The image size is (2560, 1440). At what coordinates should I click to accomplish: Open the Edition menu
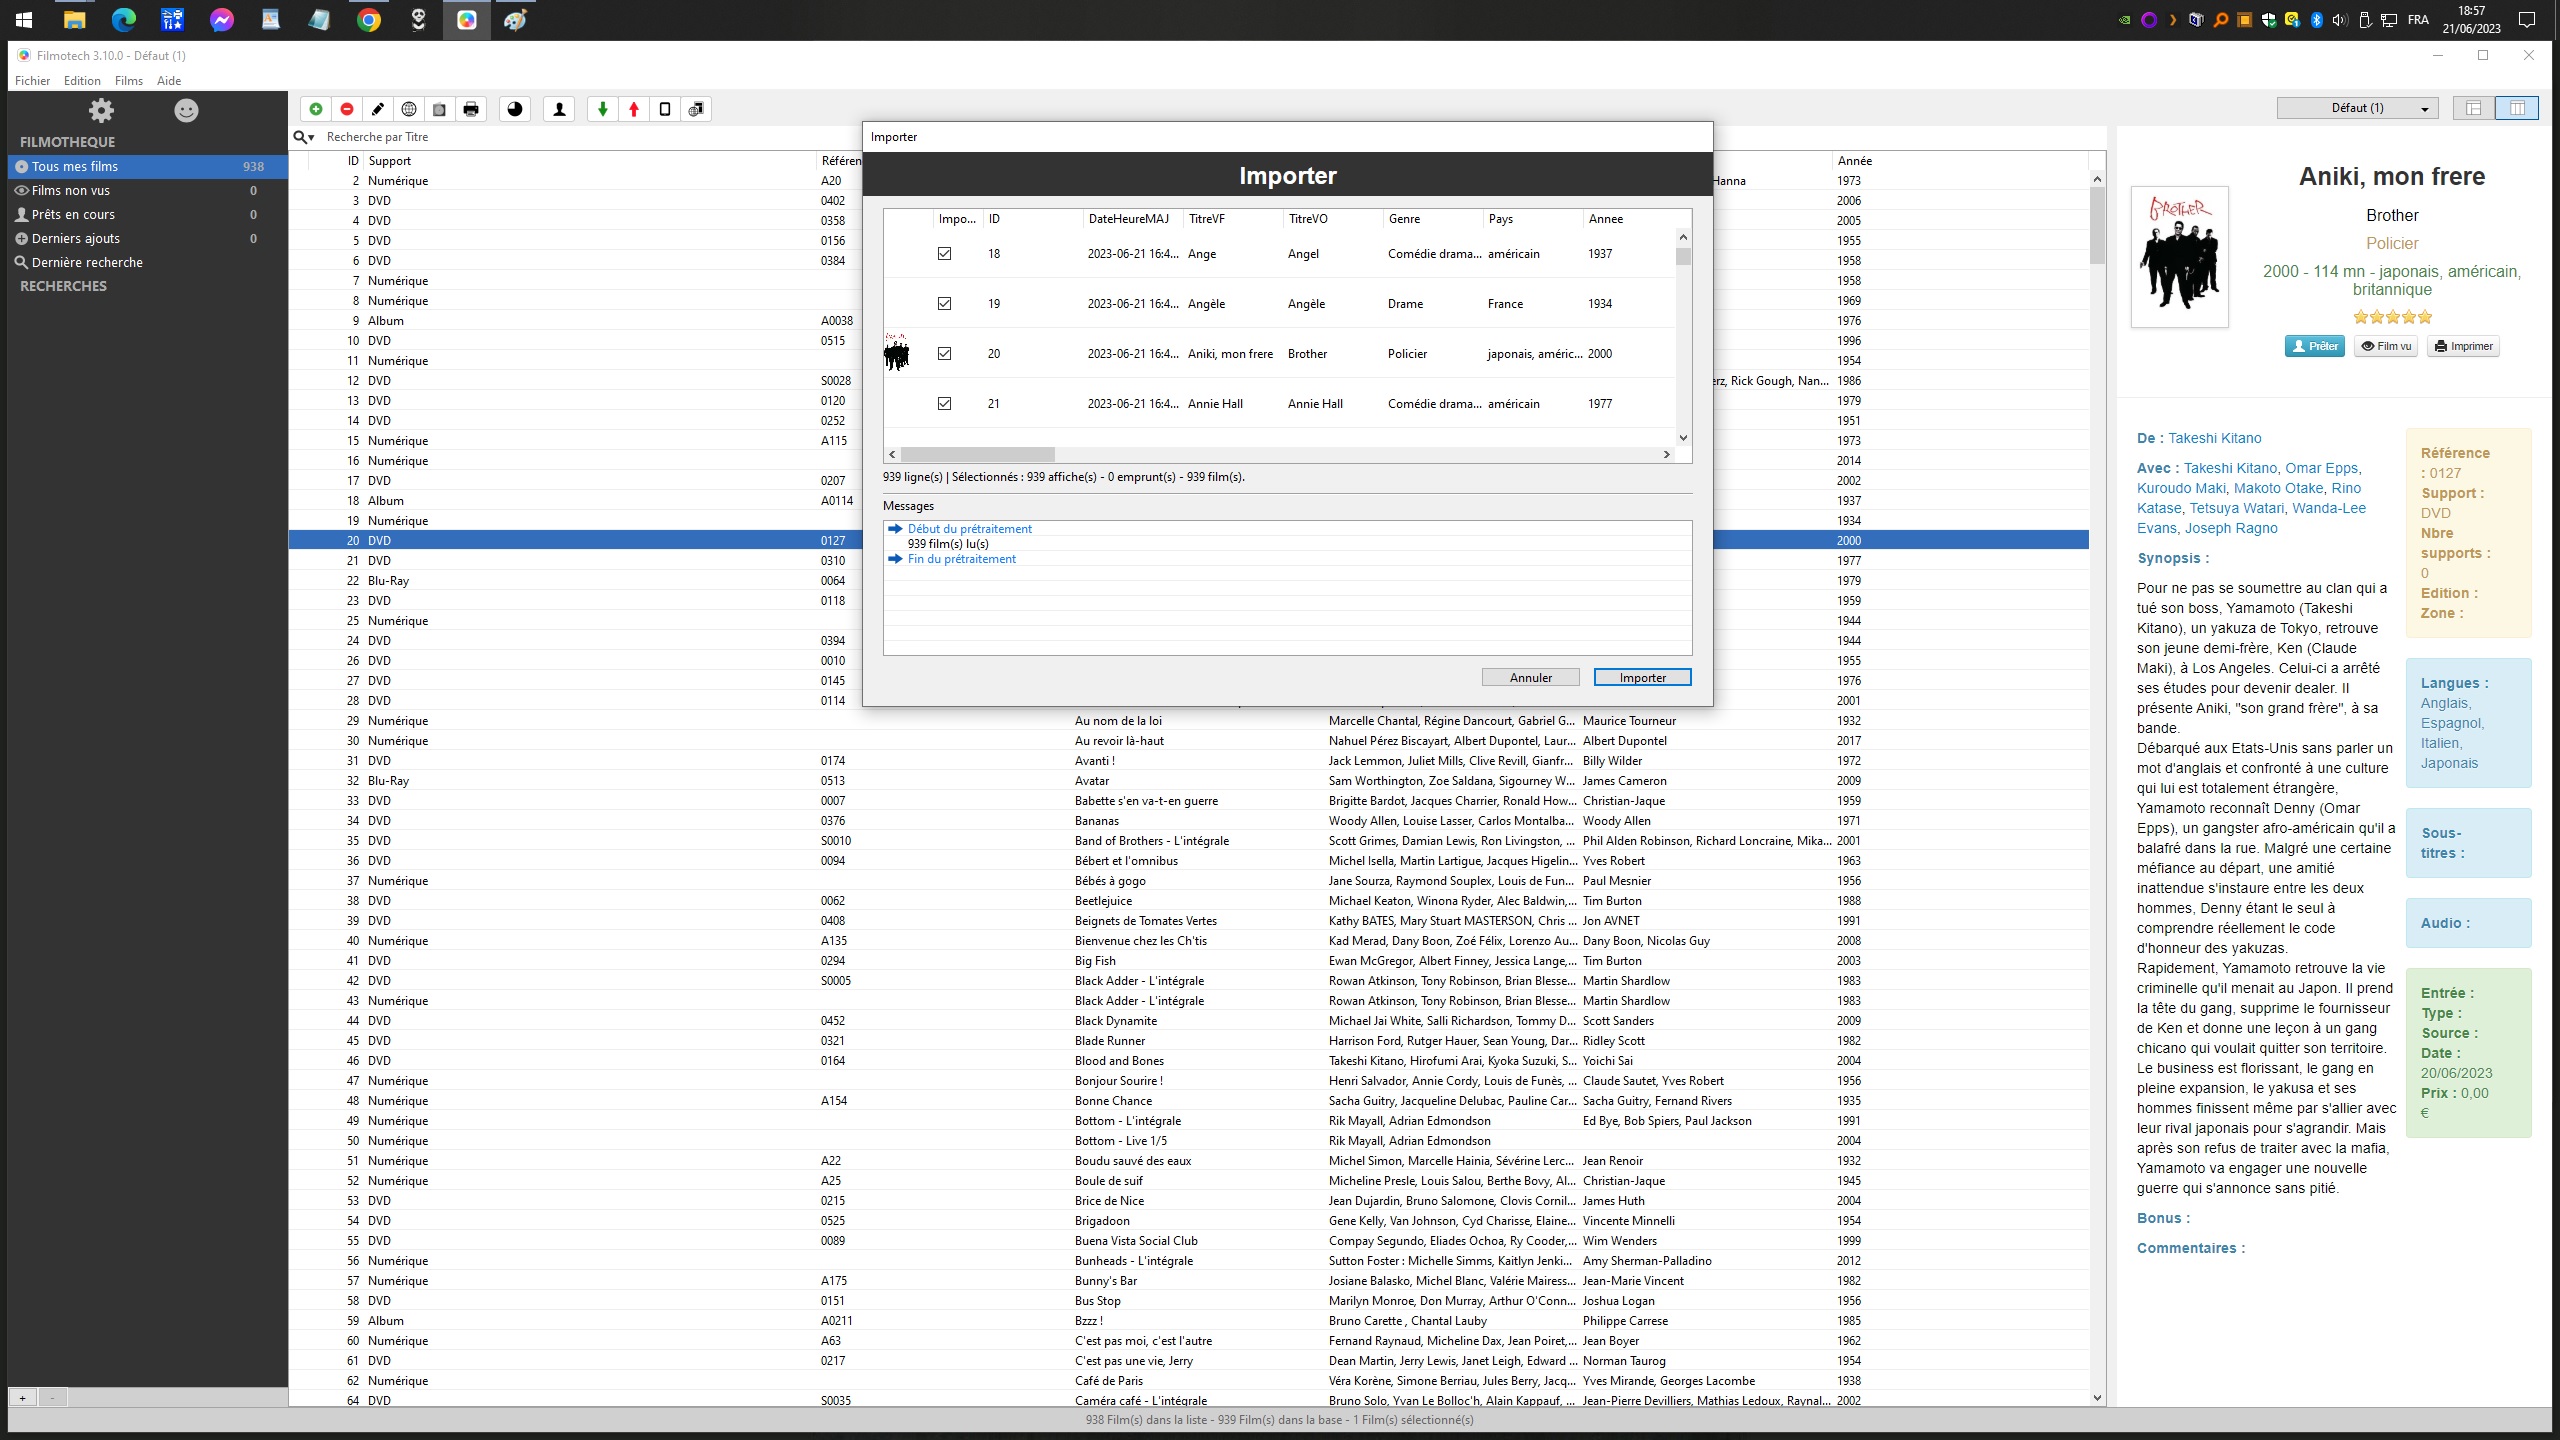[x=82, y=81]
